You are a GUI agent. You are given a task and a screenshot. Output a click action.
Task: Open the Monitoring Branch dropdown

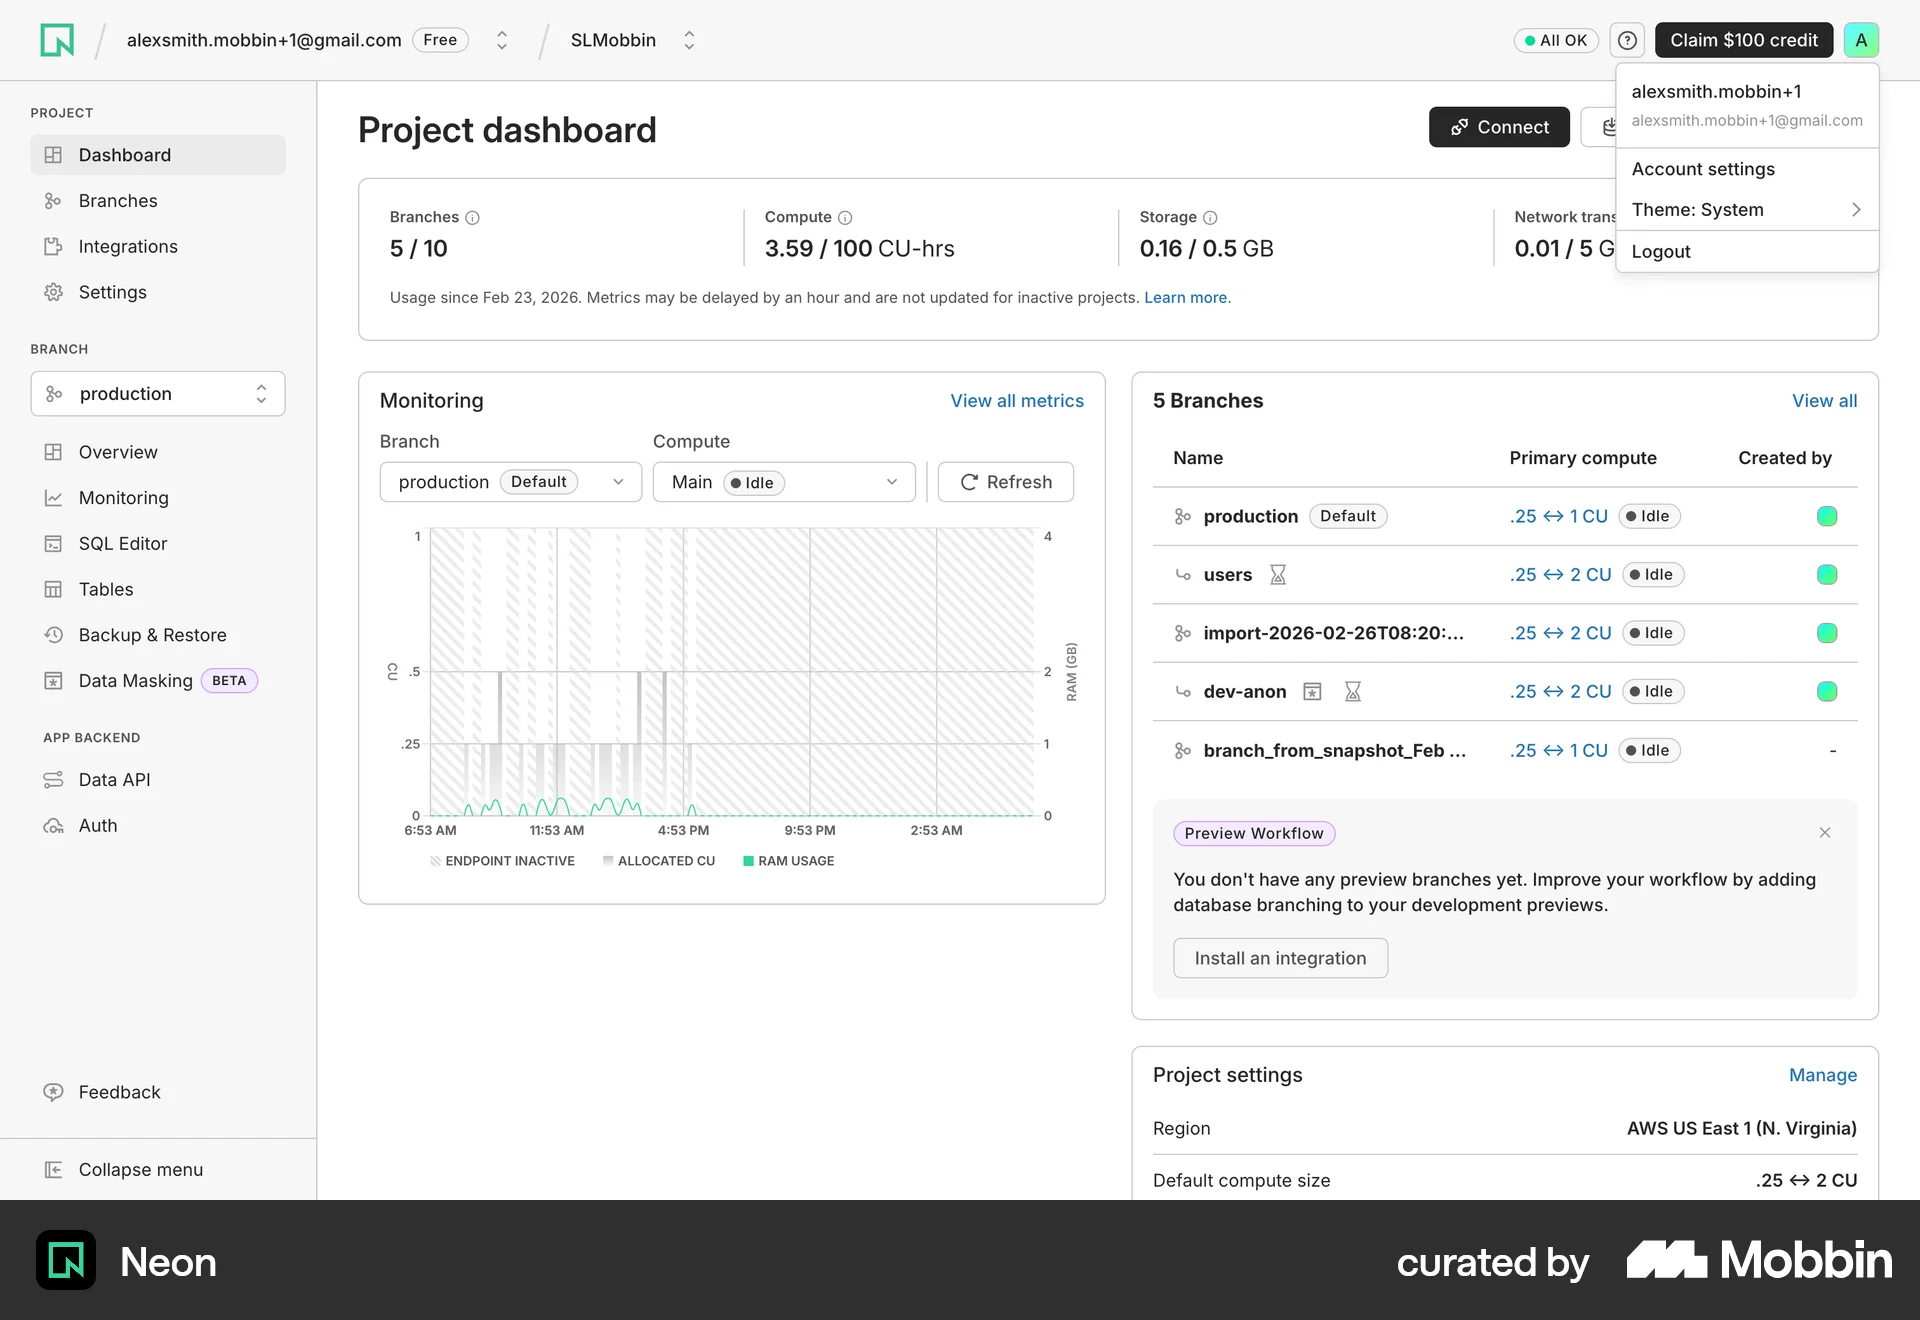(511, 482)
